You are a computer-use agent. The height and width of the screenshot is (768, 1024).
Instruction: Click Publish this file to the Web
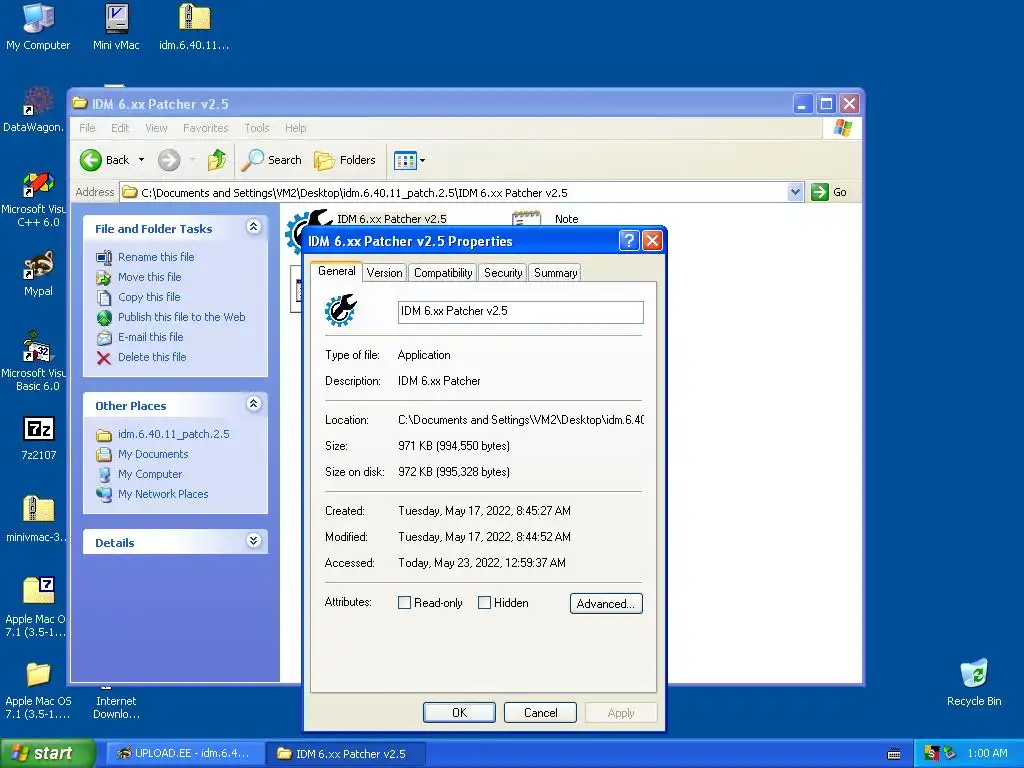182,317
